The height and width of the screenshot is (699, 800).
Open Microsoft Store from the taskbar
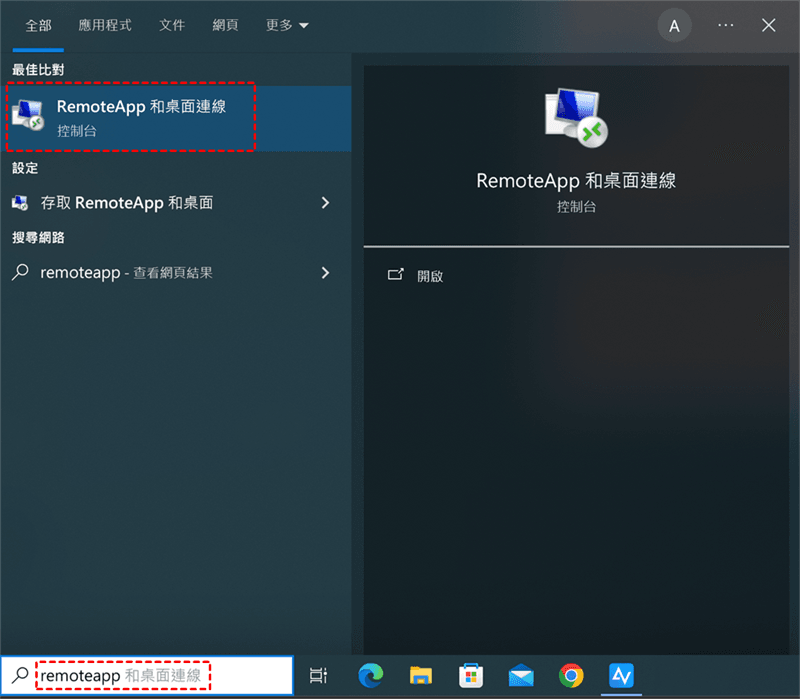tap(471, 676)
